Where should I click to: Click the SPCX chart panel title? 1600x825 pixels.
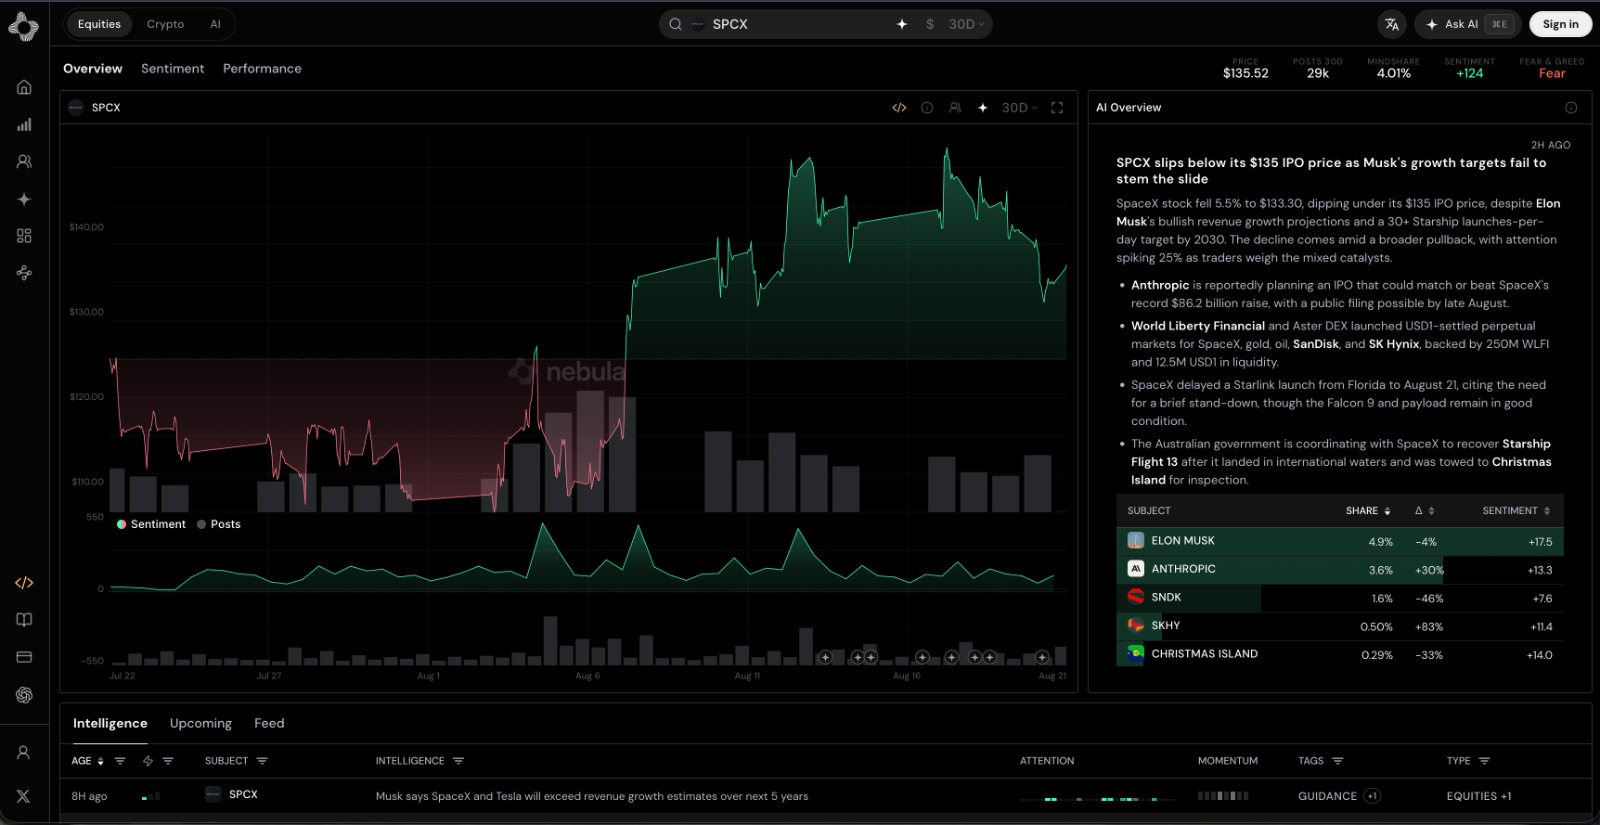pyautogui.click(x=106, y=108)
